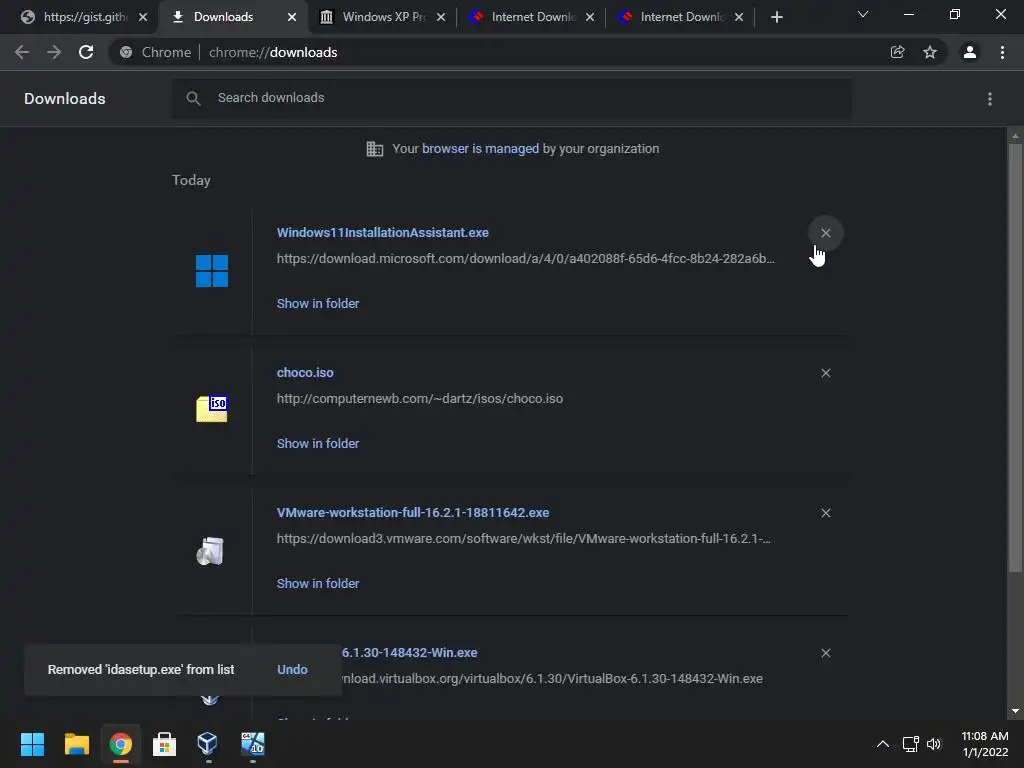Screen dimensions: 1024x768
Task: Open the Windows Start menu
Action: click(32, 744)
